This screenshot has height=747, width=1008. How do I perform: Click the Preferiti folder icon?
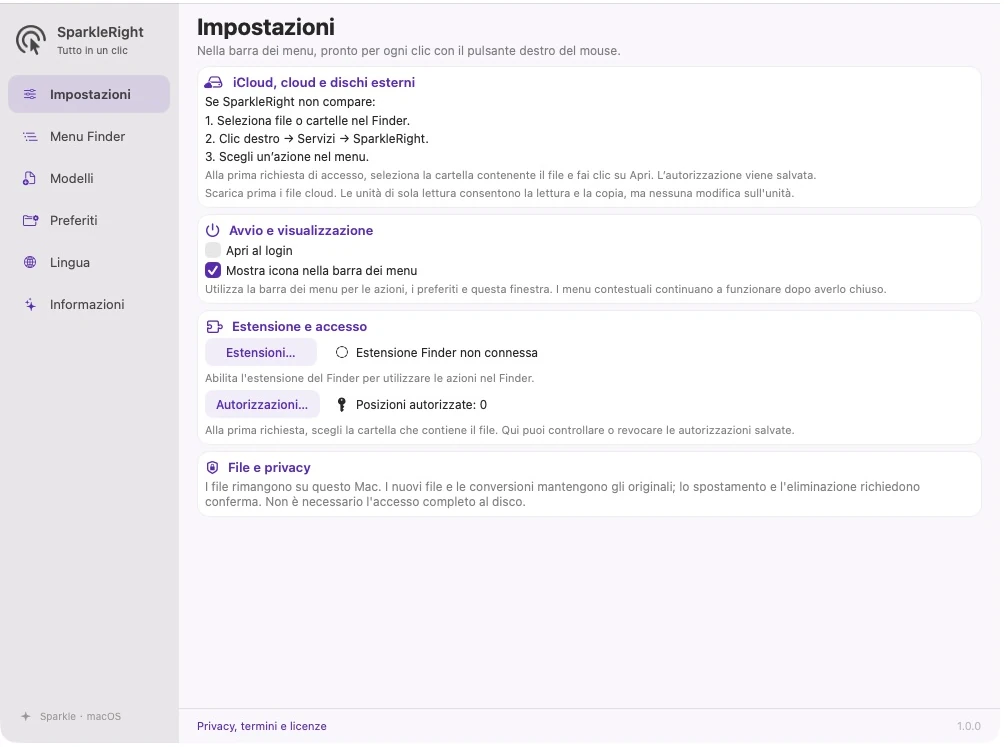tap(30, 220)
